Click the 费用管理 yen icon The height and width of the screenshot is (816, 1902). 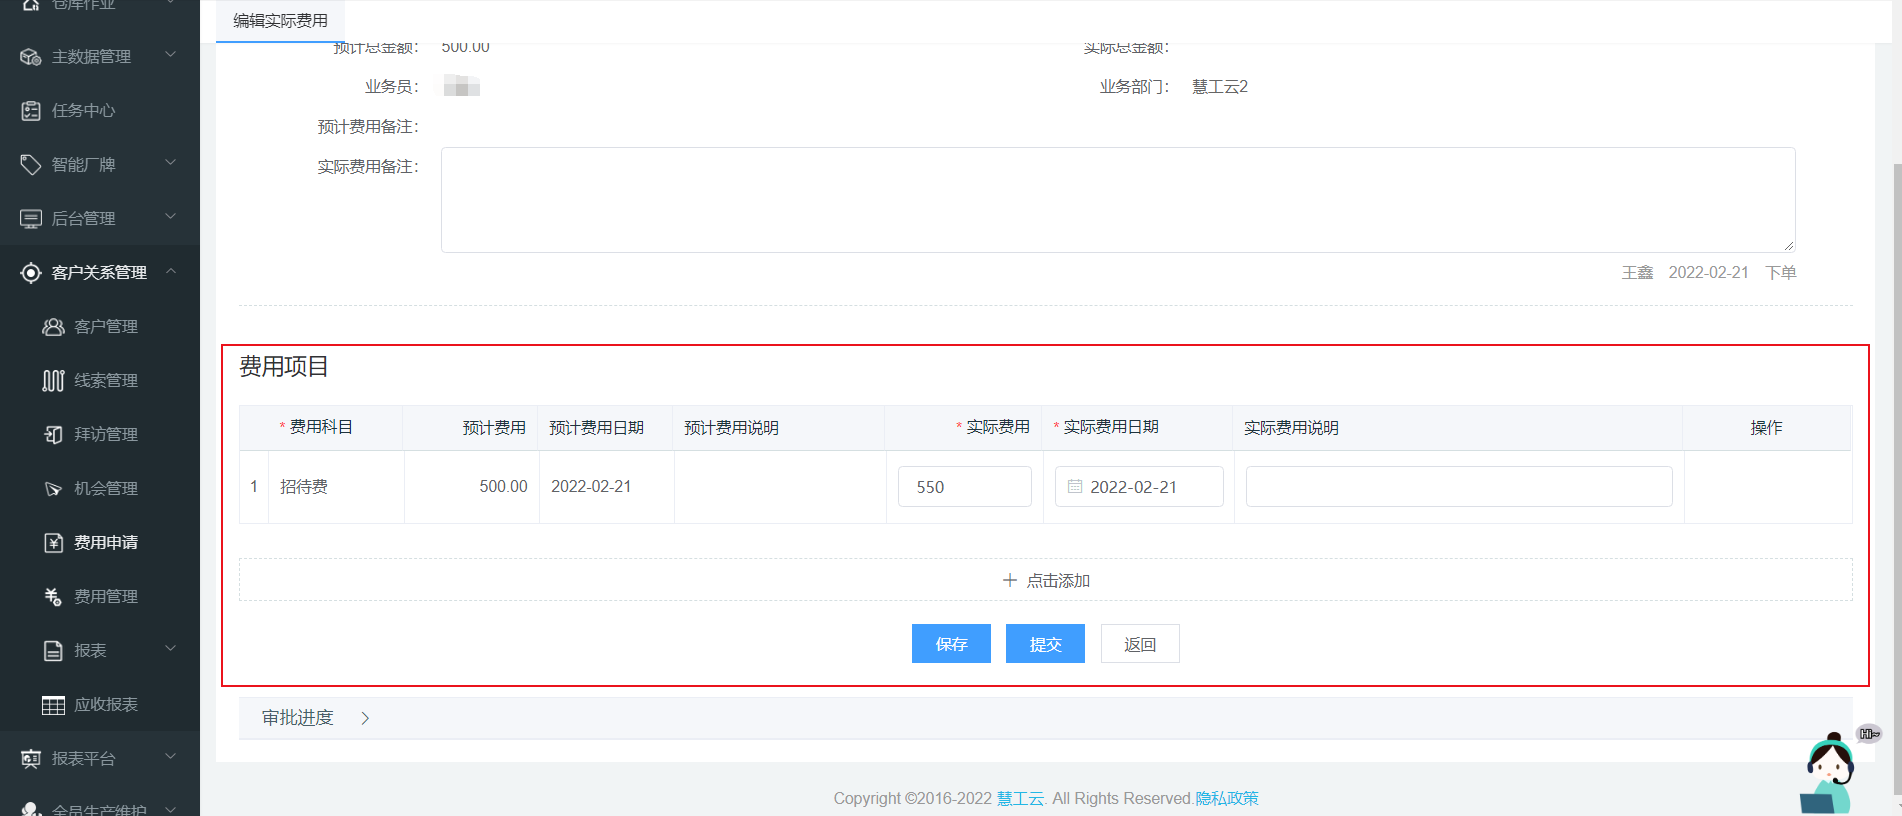(53, 597)
